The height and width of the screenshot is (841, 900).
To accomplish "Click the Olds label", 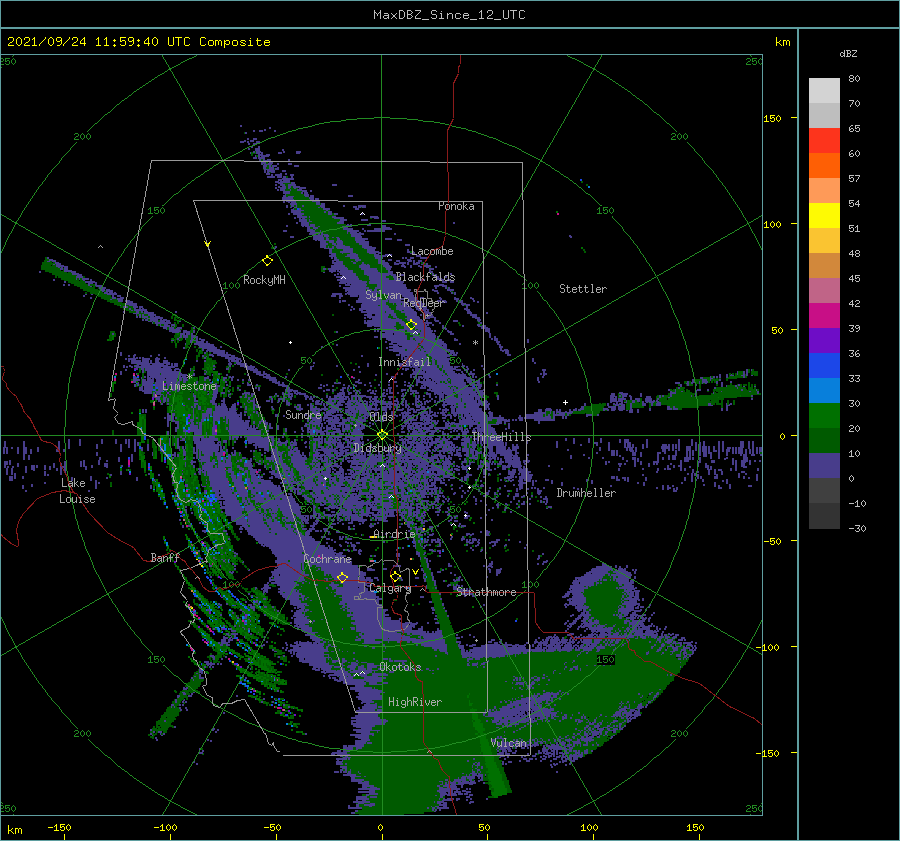I will point(381,417).
